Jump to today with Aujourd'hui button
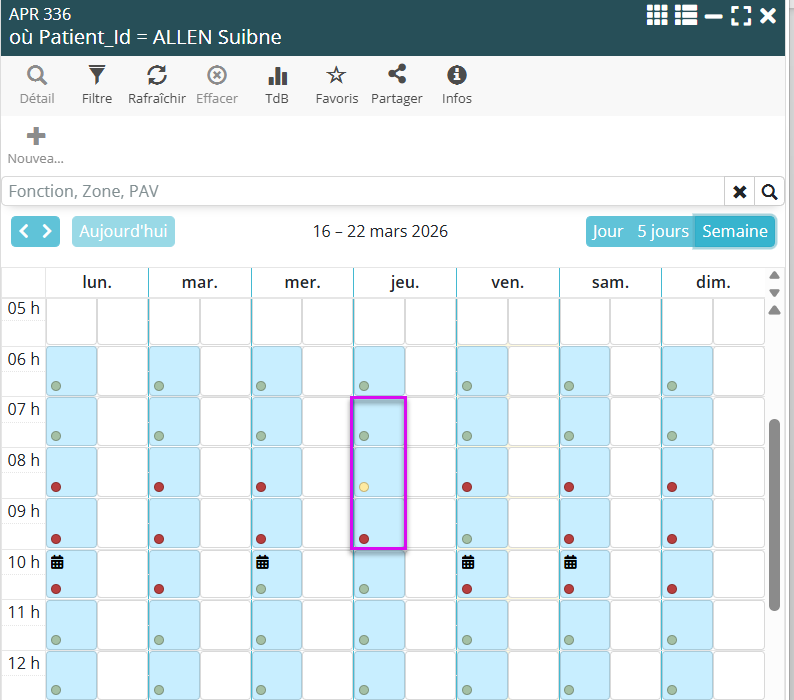 (x=123, y=231)
